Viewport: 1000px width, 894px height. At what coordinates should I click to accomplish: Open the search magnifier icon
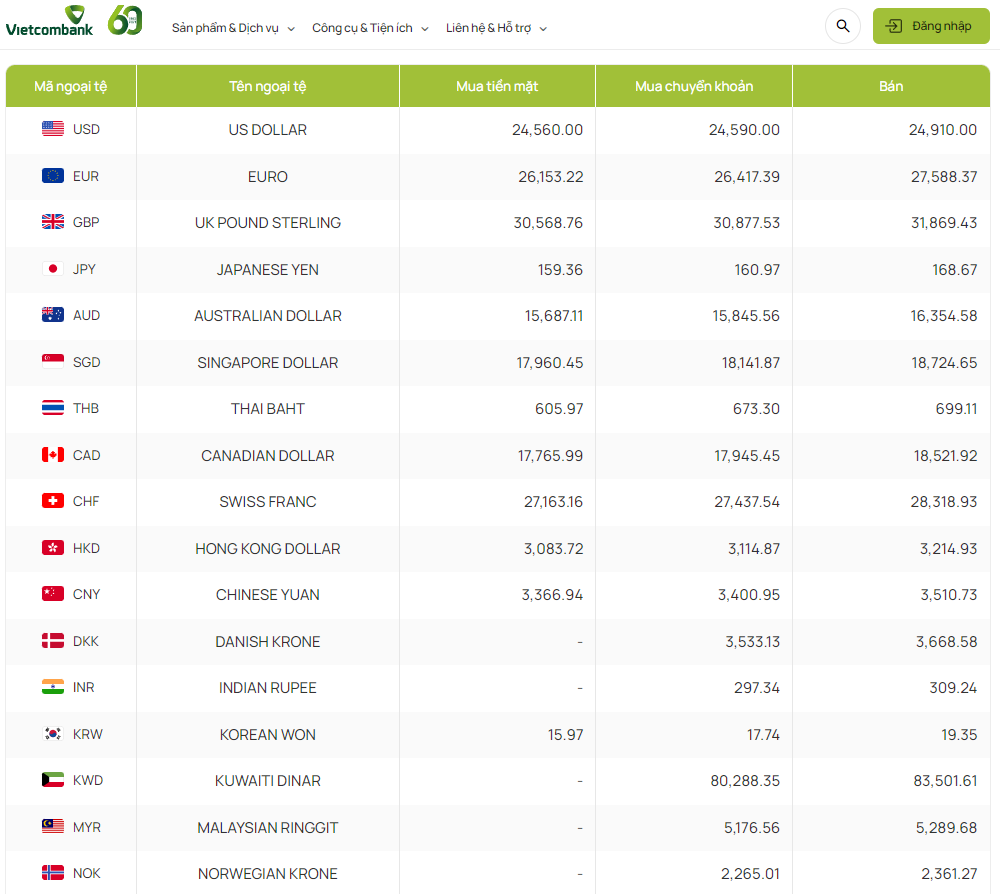[x=843, y=26]
